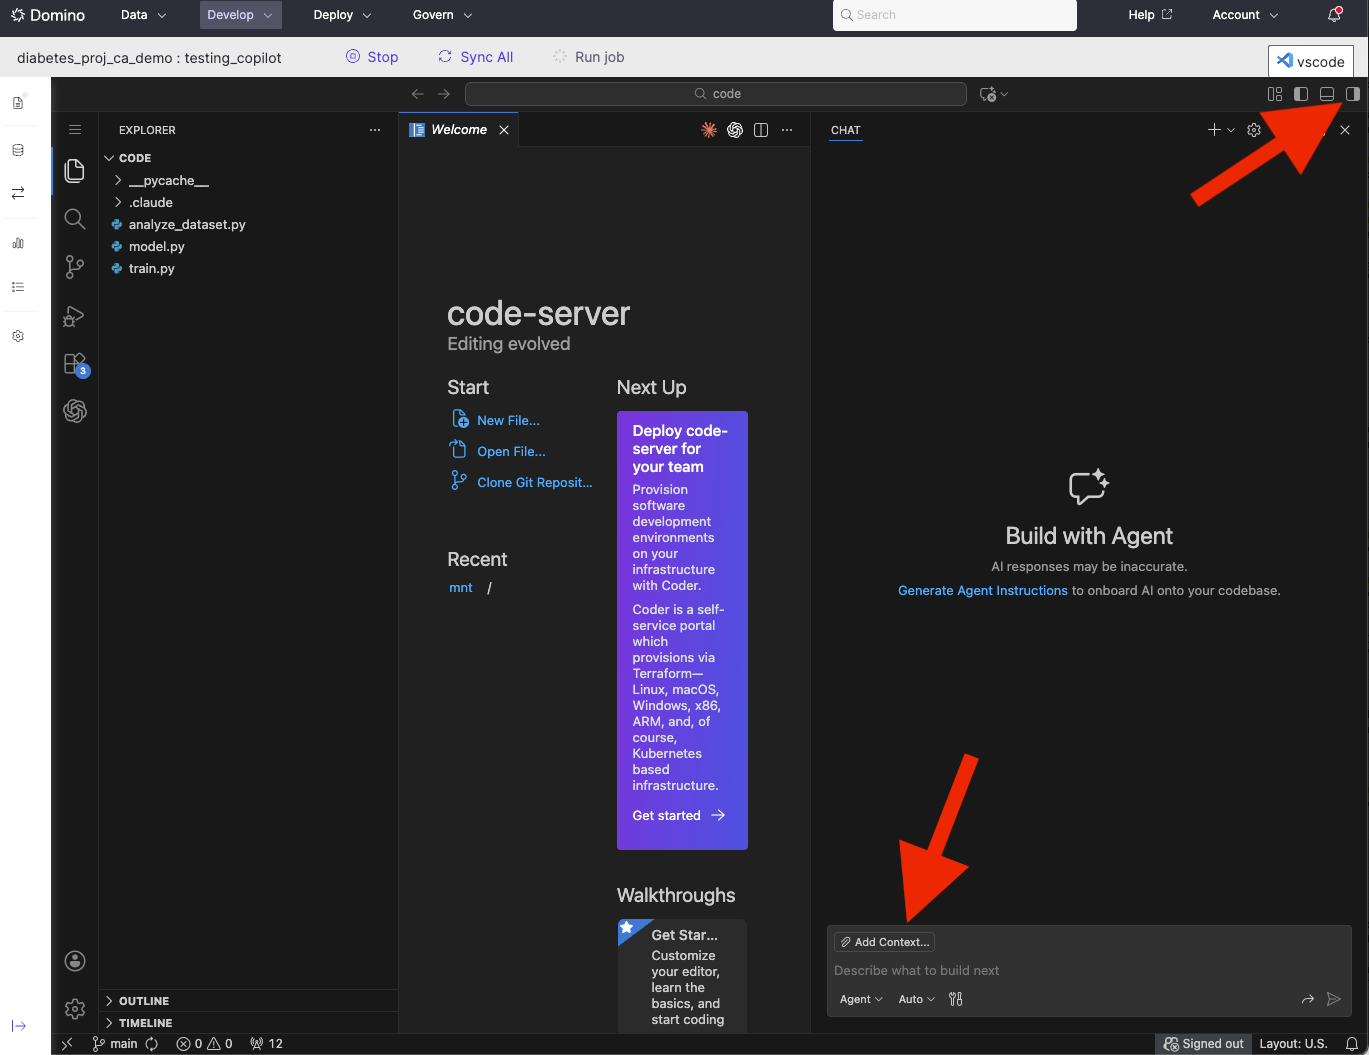Screen dimensions: 1369x1055
Task: Stop the workspace
Action: coord(372,57)
